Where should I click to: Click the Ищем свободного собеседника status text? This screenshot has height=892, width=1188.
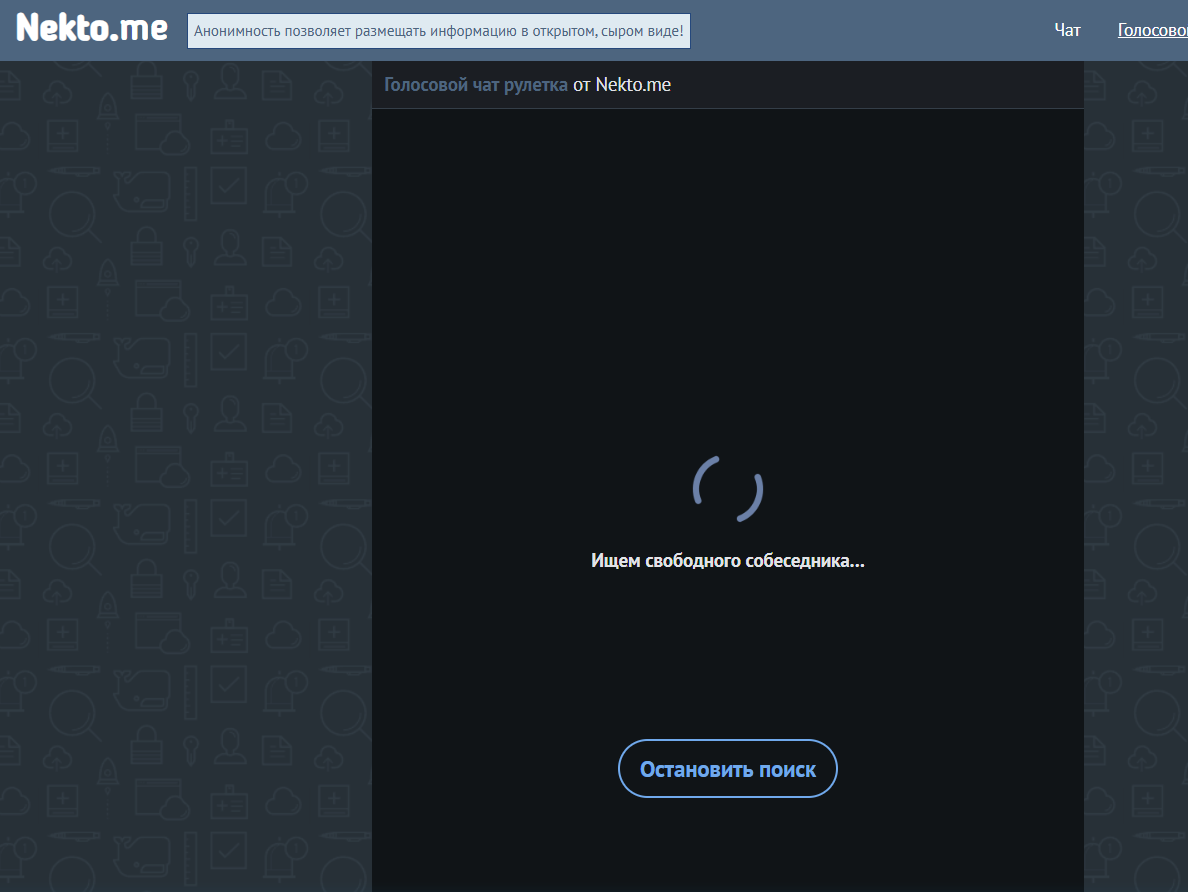click(727, 561)
